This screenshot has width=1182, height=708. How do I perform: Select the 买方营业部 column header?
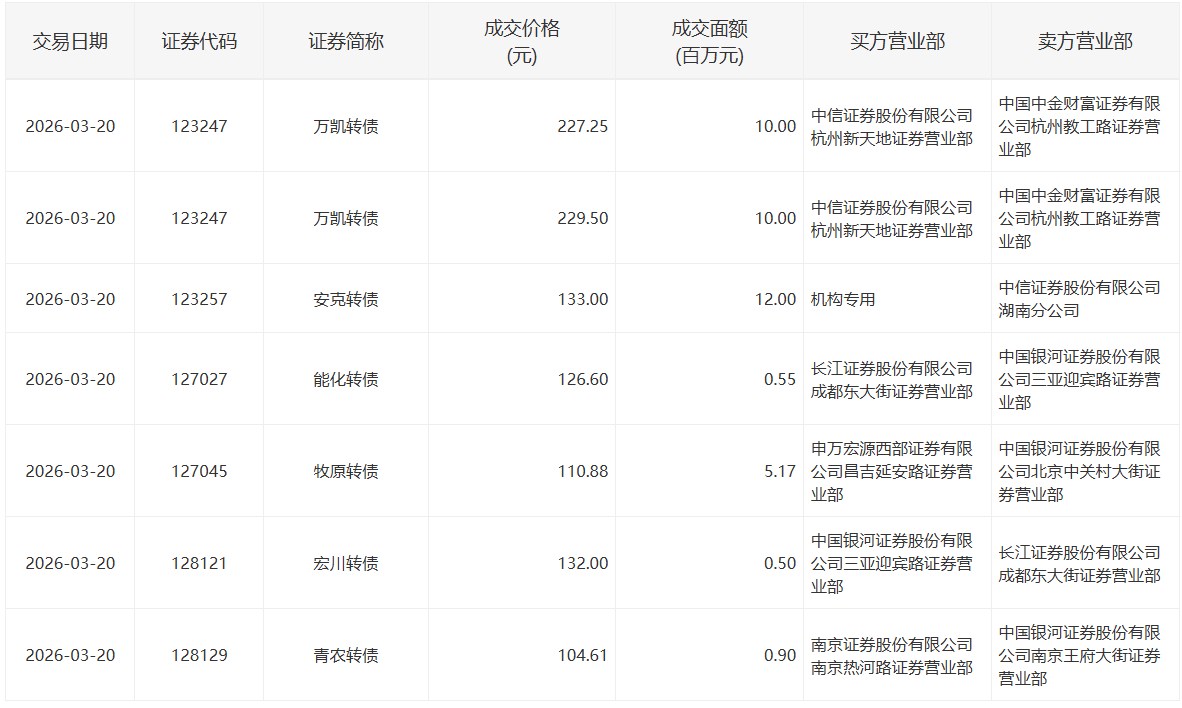click(897, 42)
